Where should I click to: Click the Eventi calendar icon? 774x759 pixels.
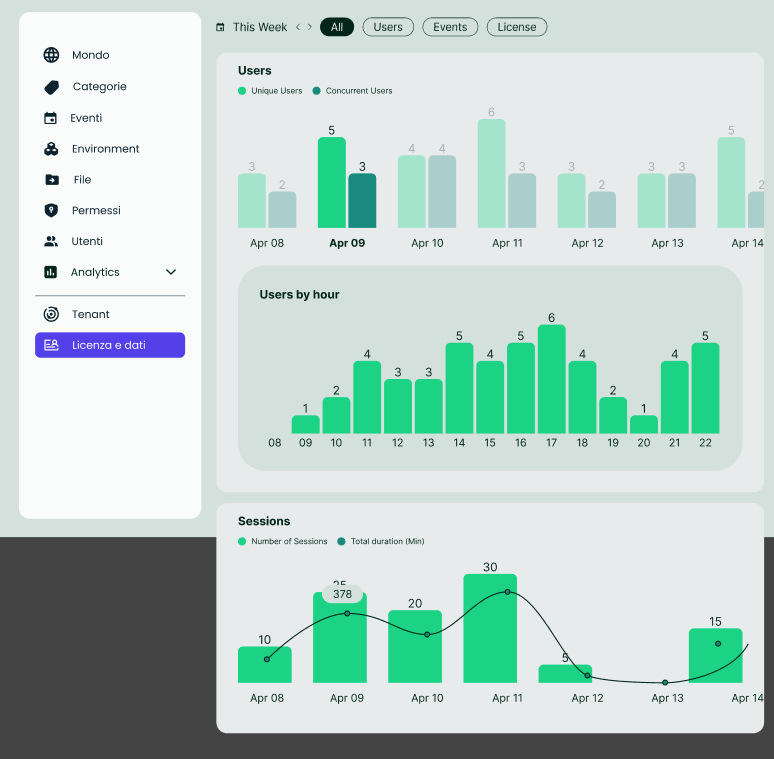(51, 118)
